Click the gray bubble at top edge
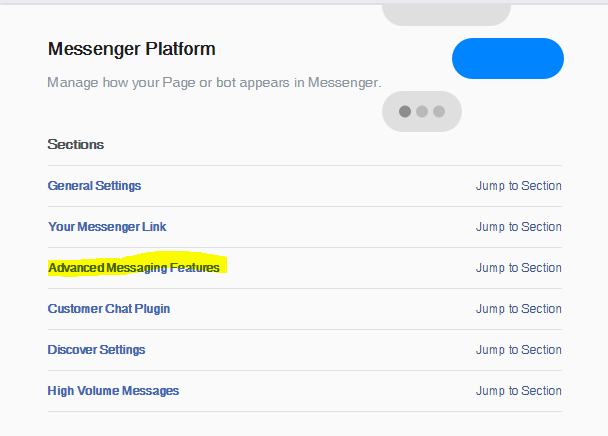 tap(446, 15)
